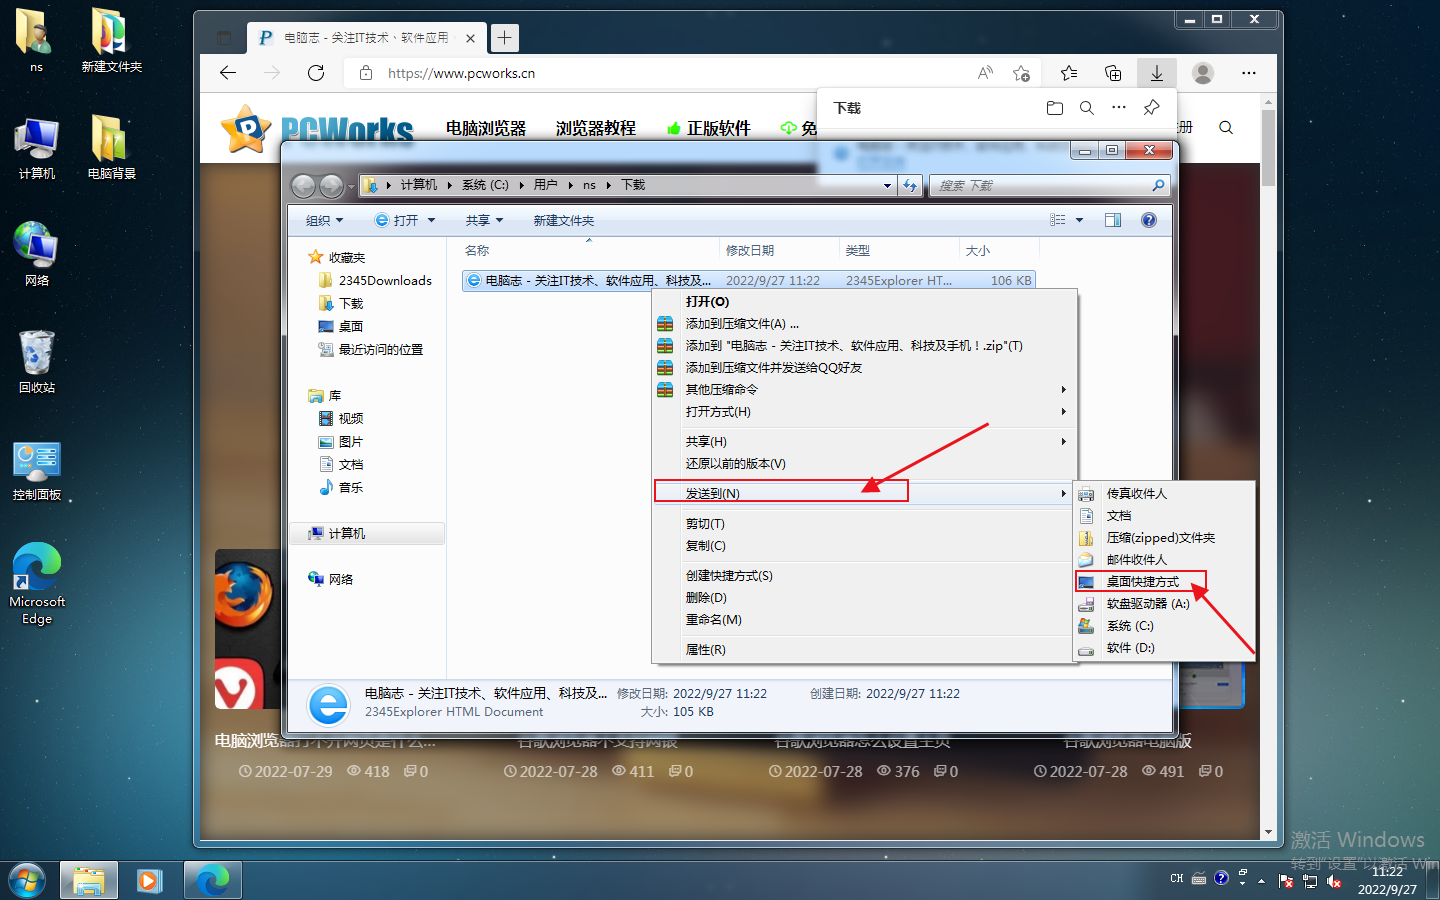Open Microsoft Edge desktop shortcut
1440x900 pixels.
[37, 584]
